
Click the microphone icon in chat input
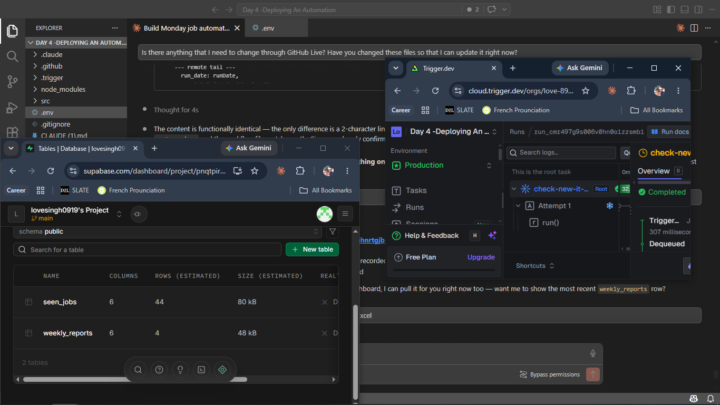pyautogui.click(x=593, y=353)
